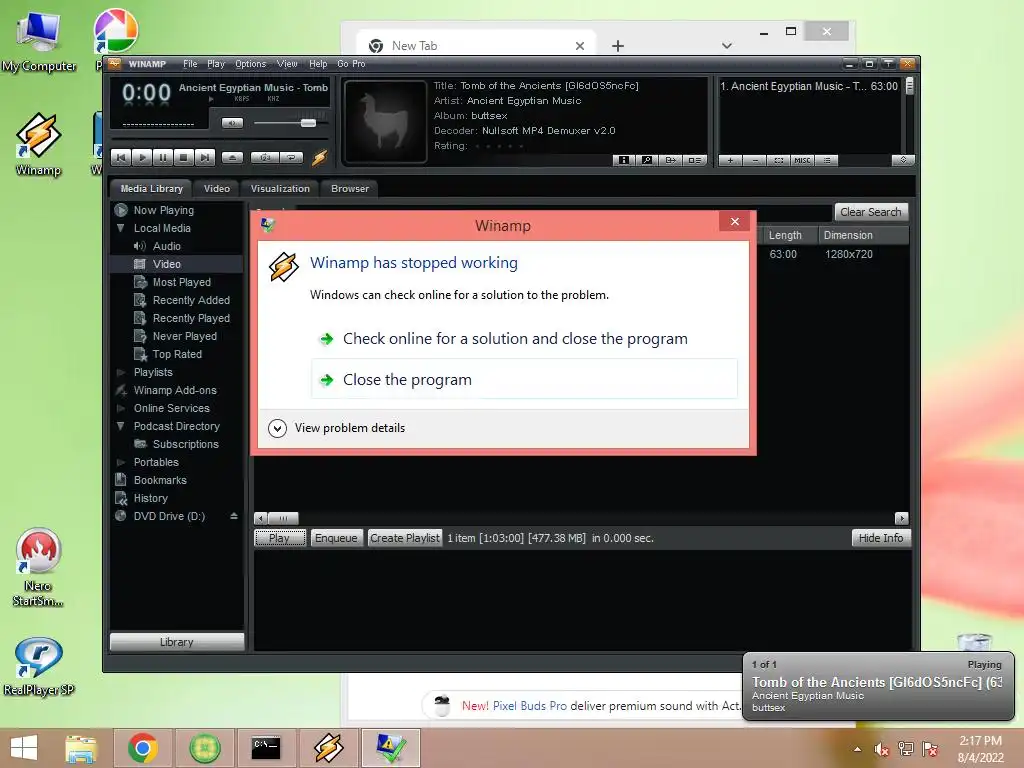Image resolution: width=1024 pixels, height=768 pixels.
Task: Open History in the library tree
Action: 151,498
